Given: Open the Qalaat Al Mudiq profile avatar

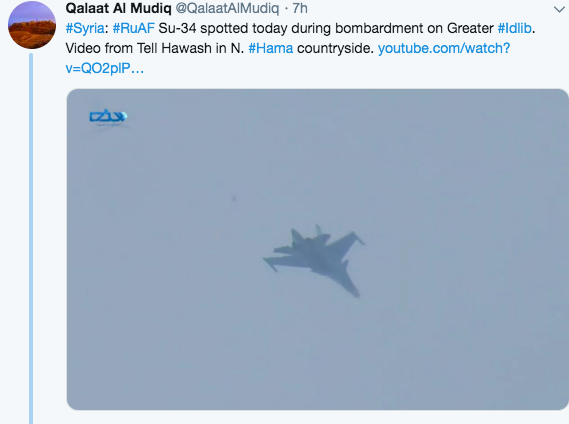Looking at the screenshot, I should 32,25.
